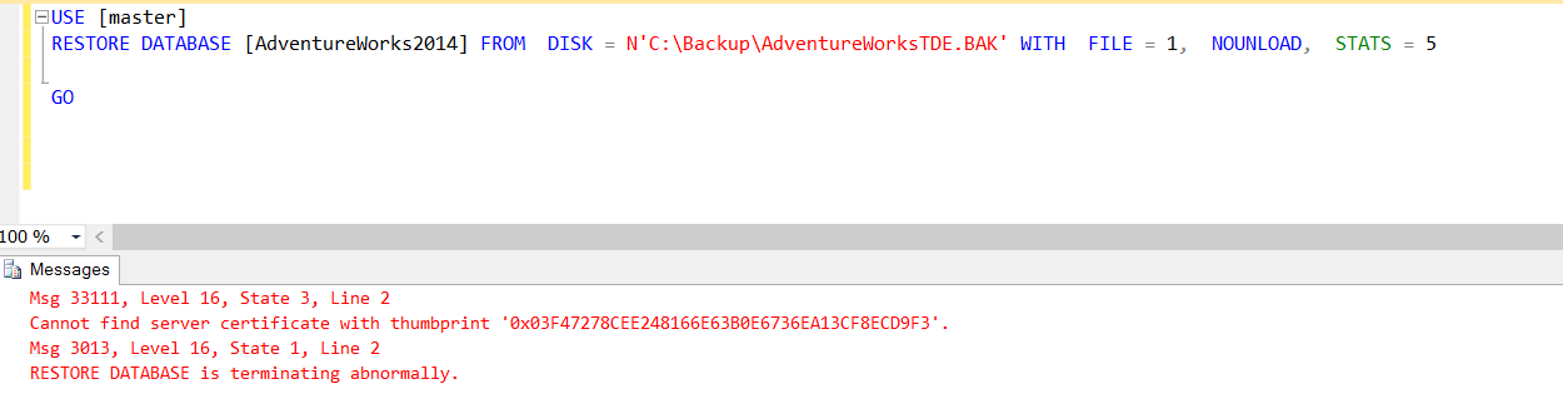The image size is (1563, 404).
Task: Click the yellow change-tracking margin of the editor
Action: [x=26, y=97]
